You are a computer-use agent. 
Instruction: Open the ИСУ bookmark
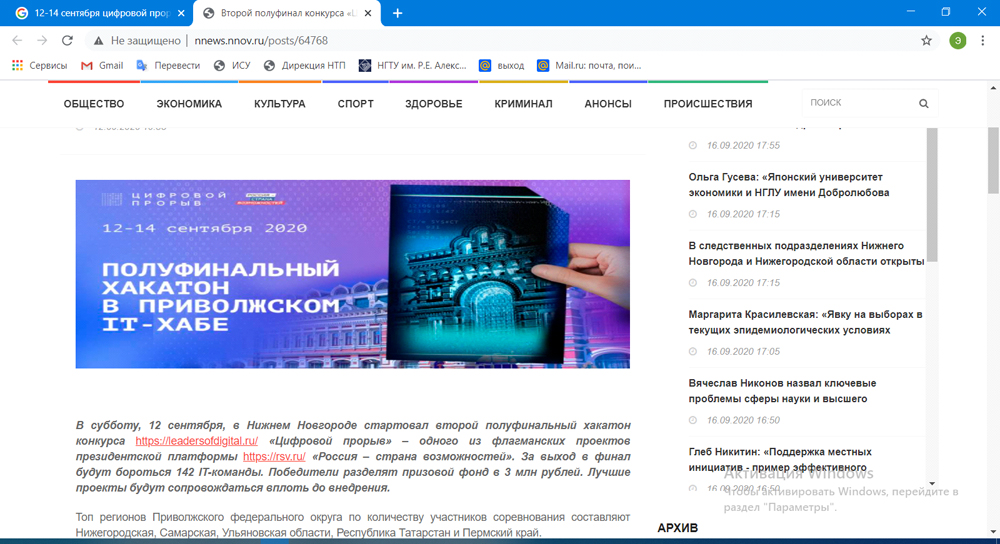[x=232, y=65]
